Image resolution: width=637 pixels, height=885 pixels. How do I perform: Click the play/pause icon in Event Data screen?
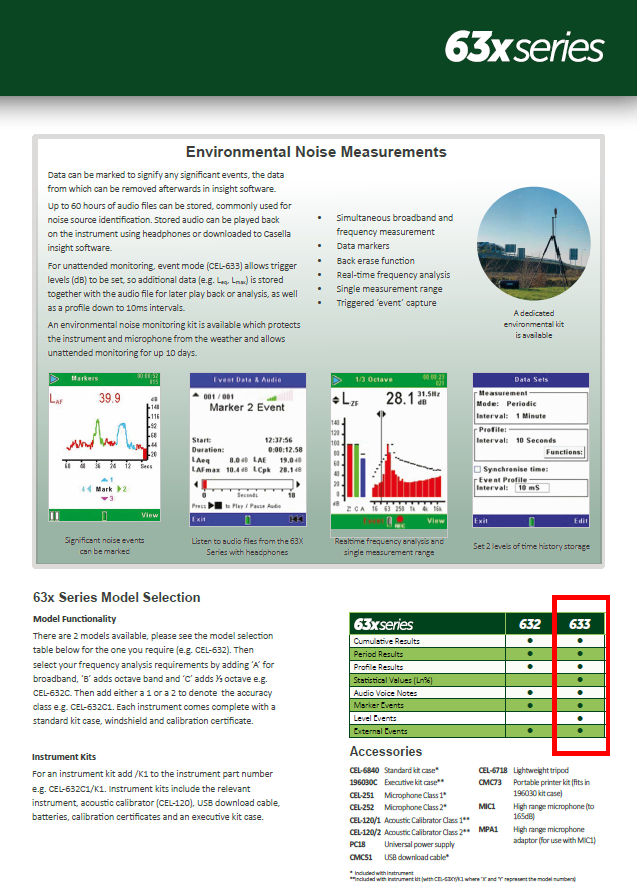point(215,506)
